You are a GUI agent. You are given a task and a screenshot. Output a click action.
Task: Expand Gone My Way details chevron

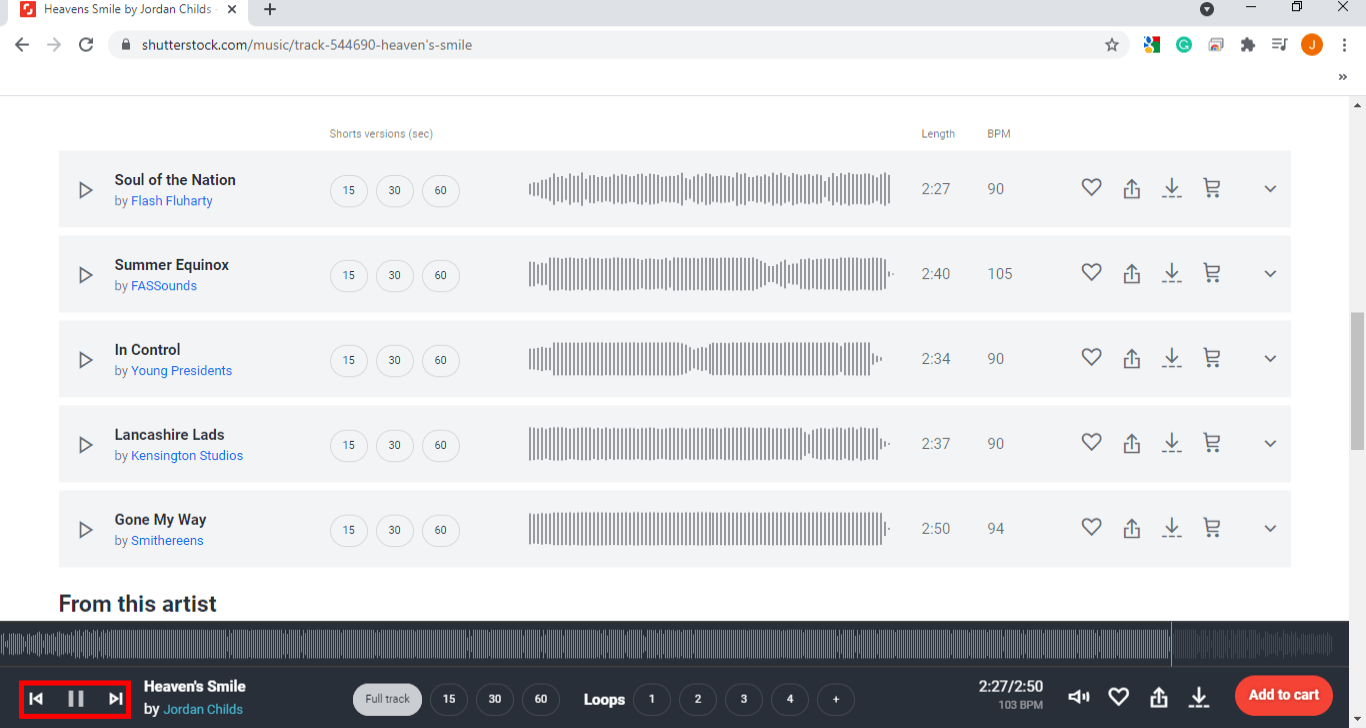click(1270, 529)
